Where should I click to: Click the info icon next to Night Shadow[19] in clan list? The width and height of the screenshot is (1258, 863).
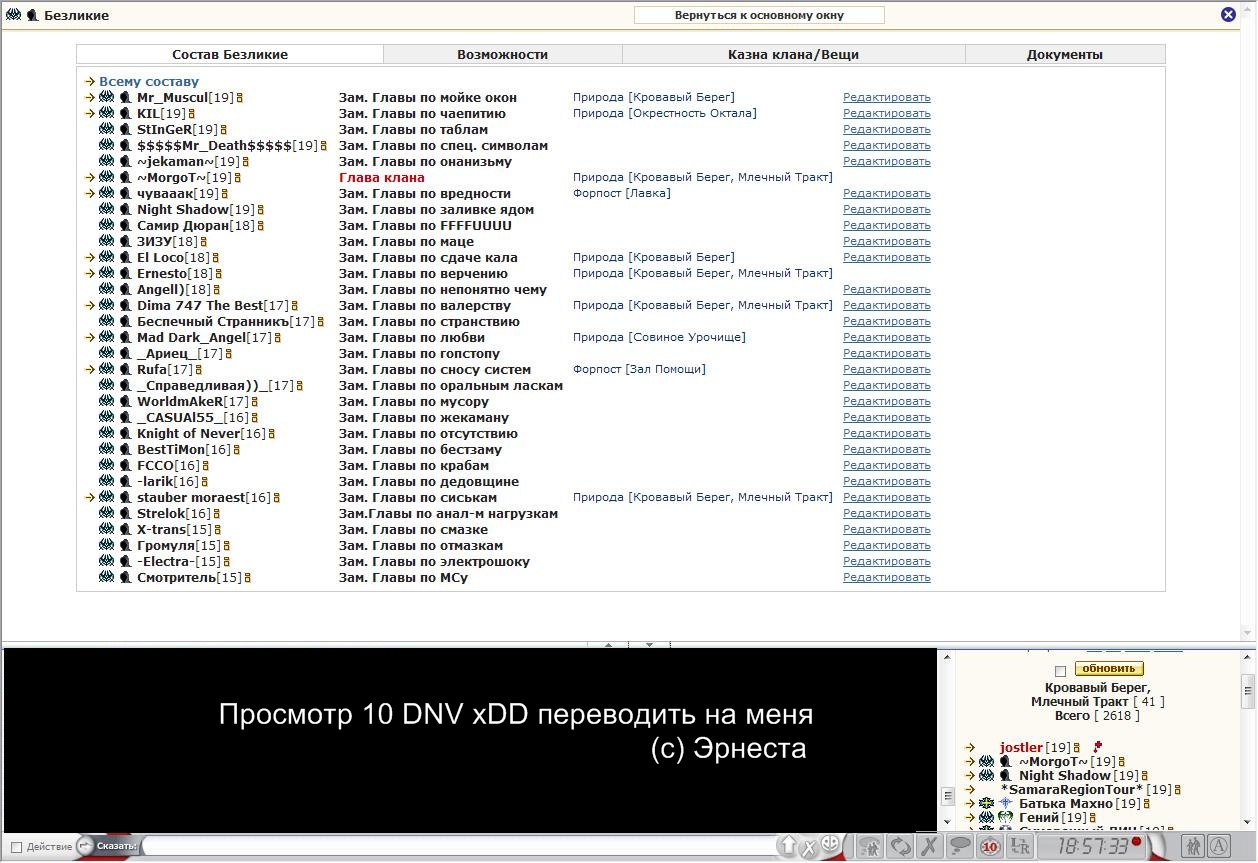click(261, 210)
